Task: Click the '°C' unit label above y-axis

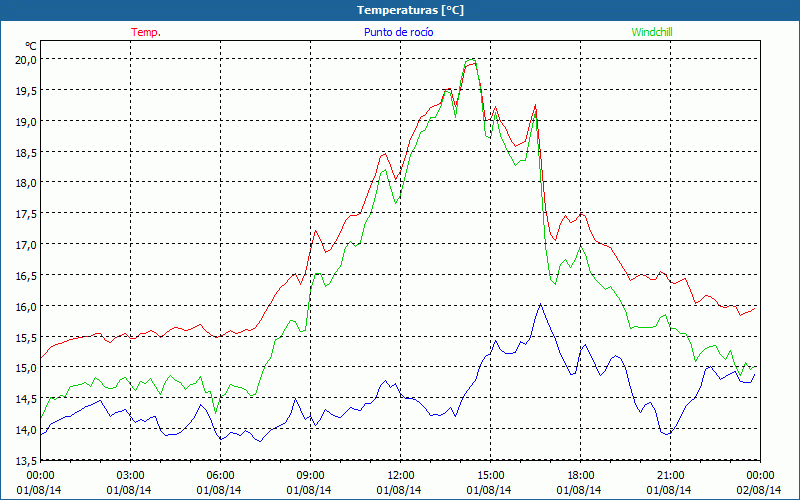Action: click(31, 46)
